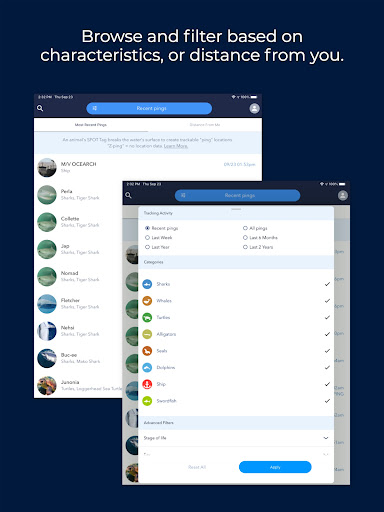Viewport: 384px width, 512px height.
Task: Apply the selected filters
Action: pos(275,467)
